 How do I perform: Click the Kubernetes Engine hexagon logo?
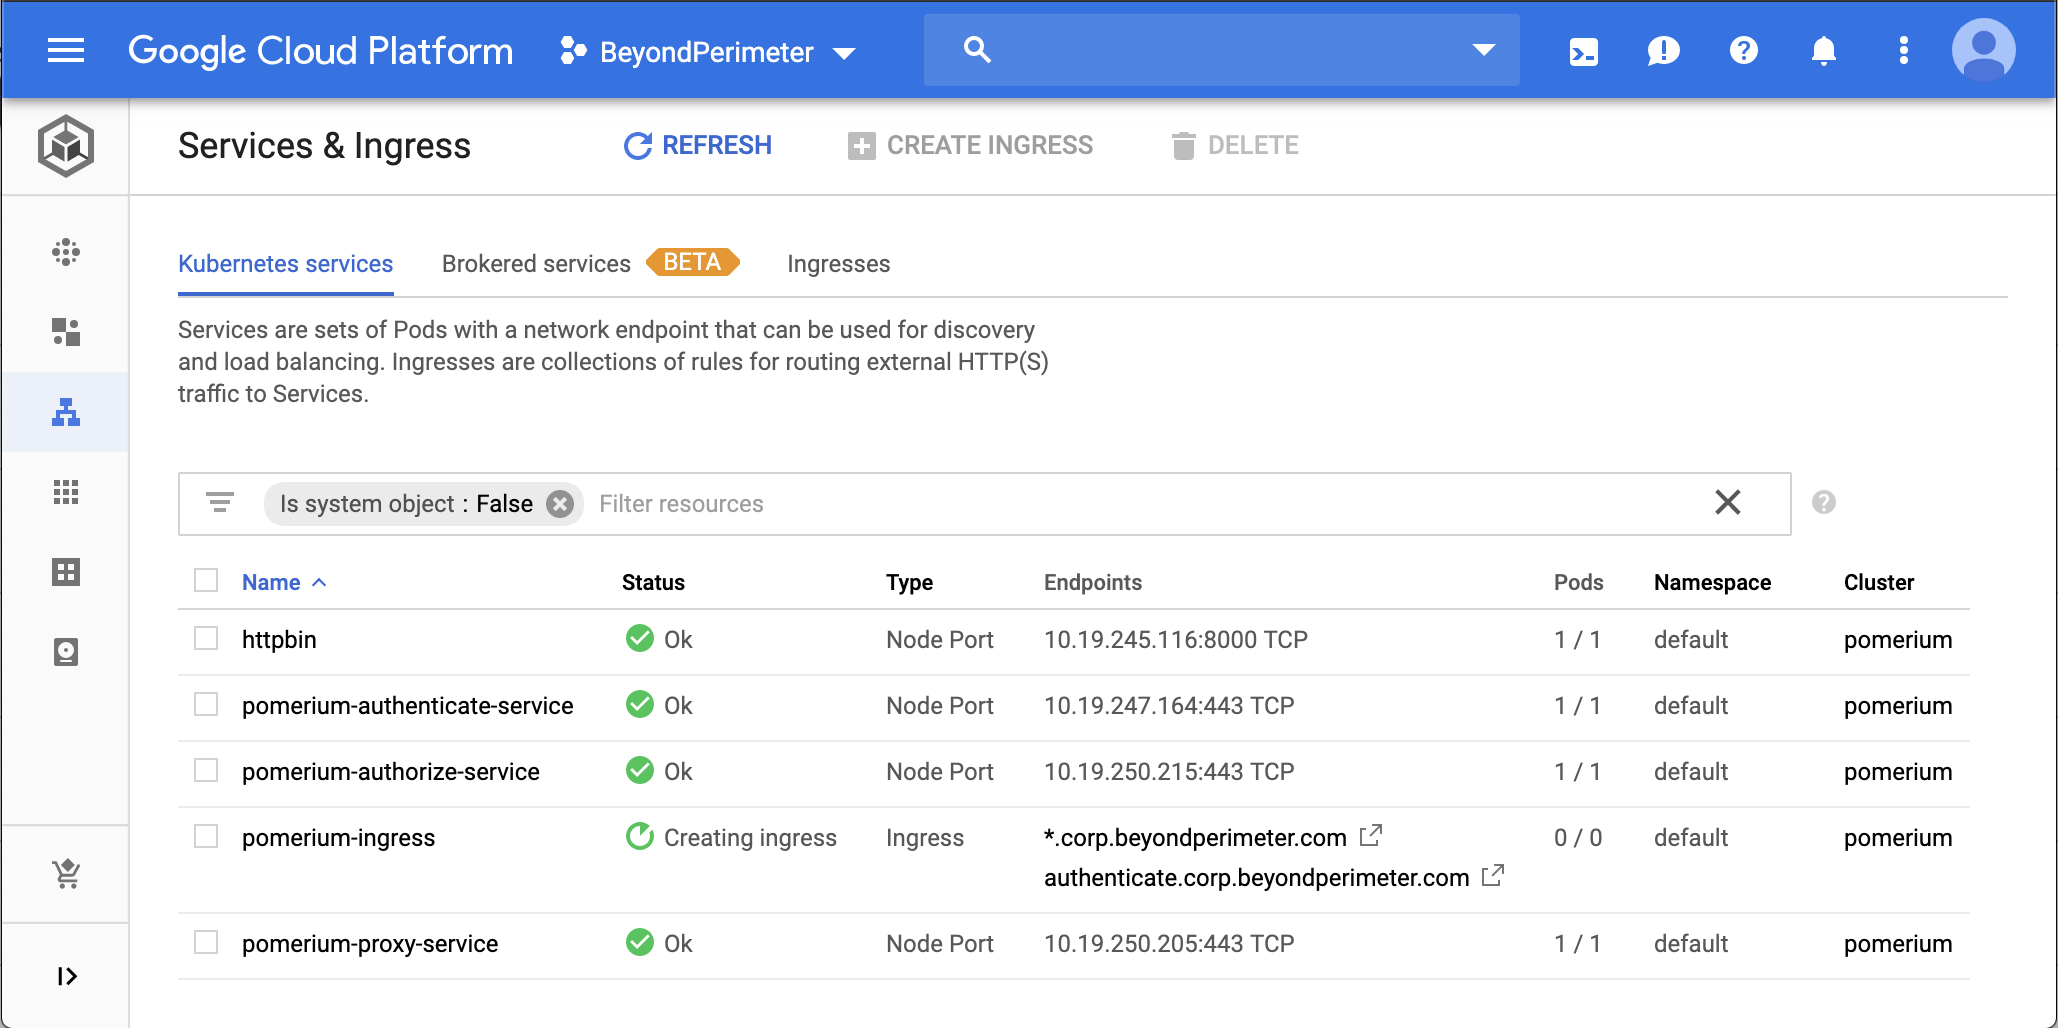click(x=66, y=146)
